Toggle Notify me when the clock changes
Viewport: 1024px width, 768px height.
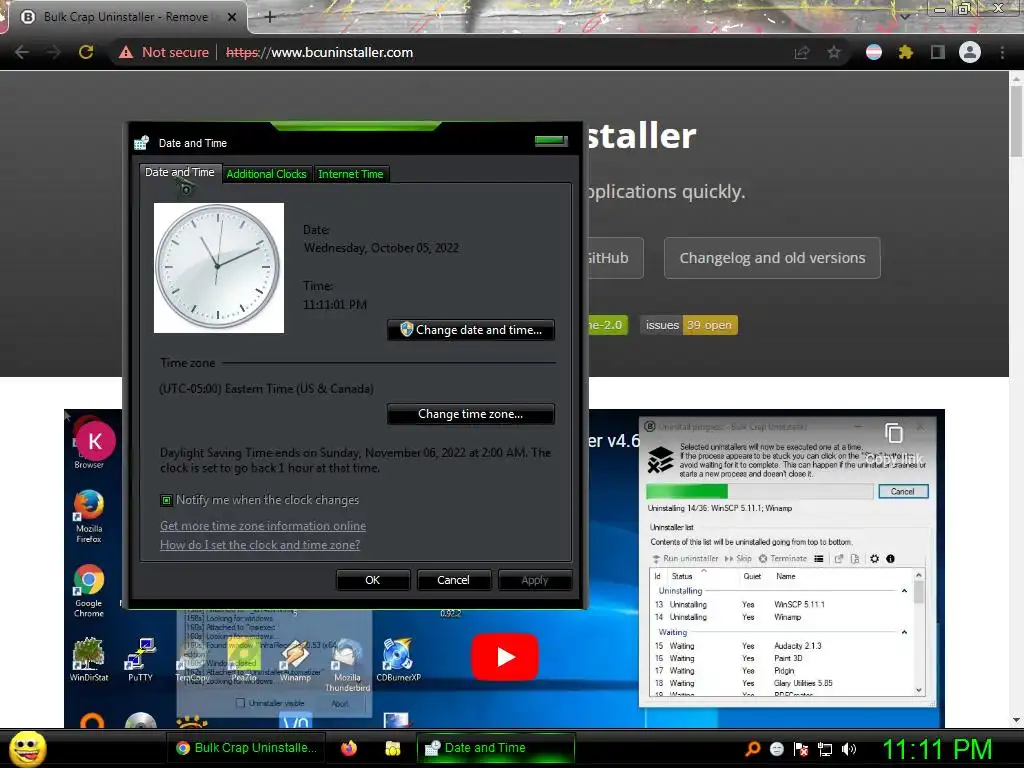[x=167, y=500]
